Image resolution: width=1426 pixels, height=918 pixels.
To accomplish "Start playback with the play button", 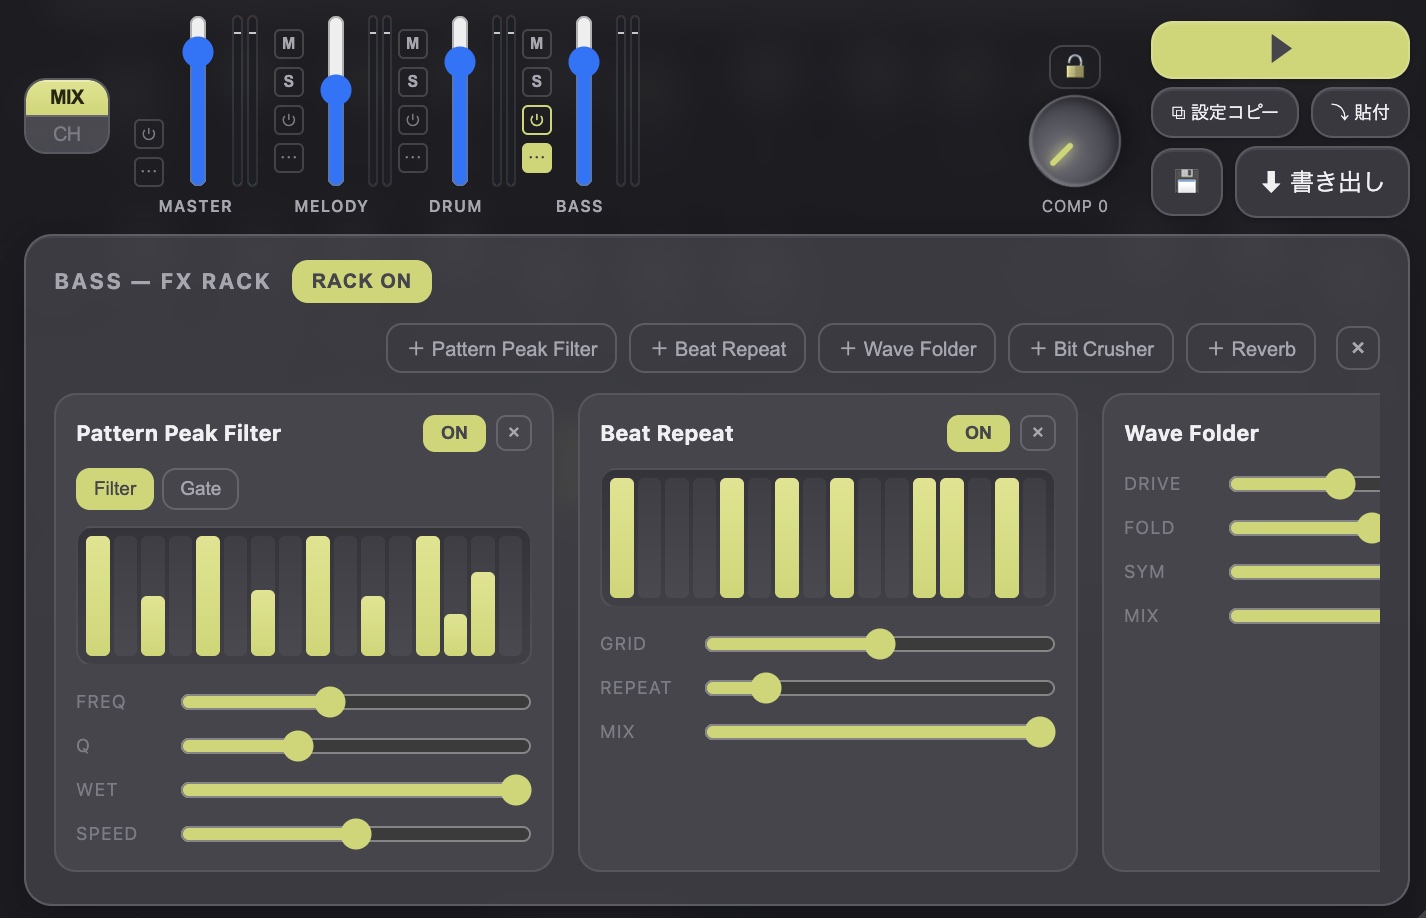I will (x=1280, y=49).
